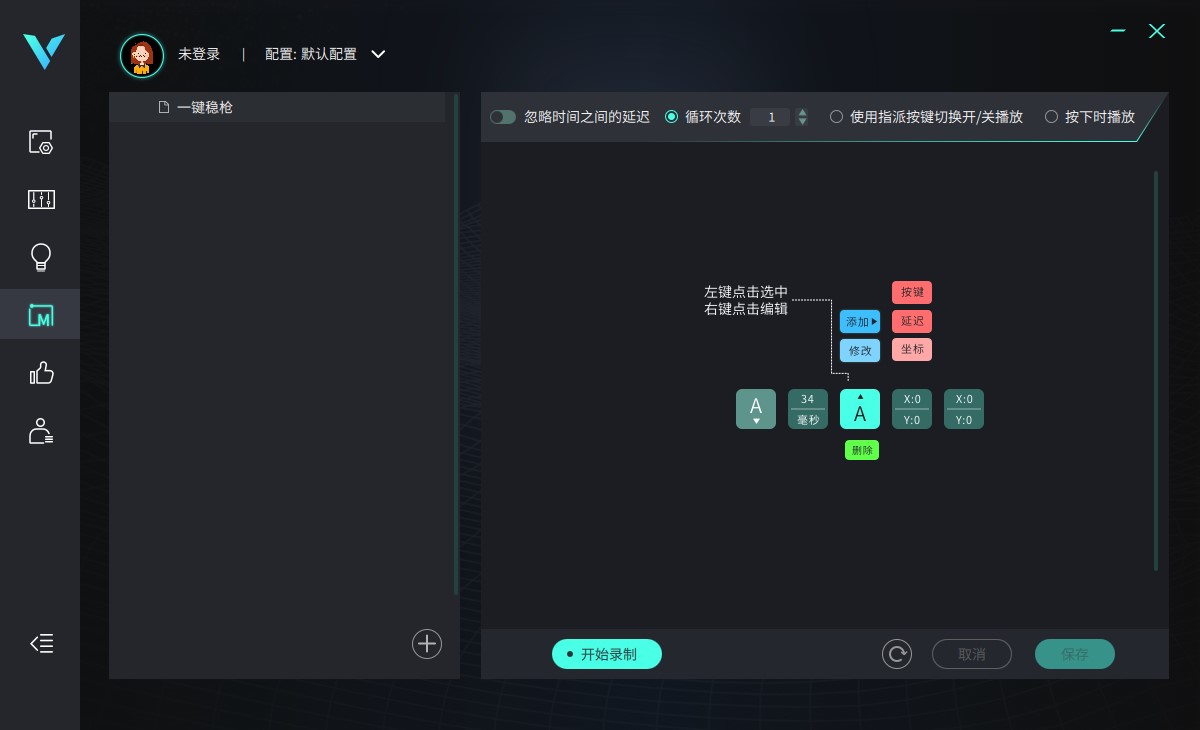Add a new macro with plus icon
1200x730 pixels.
tap(427, 644)
